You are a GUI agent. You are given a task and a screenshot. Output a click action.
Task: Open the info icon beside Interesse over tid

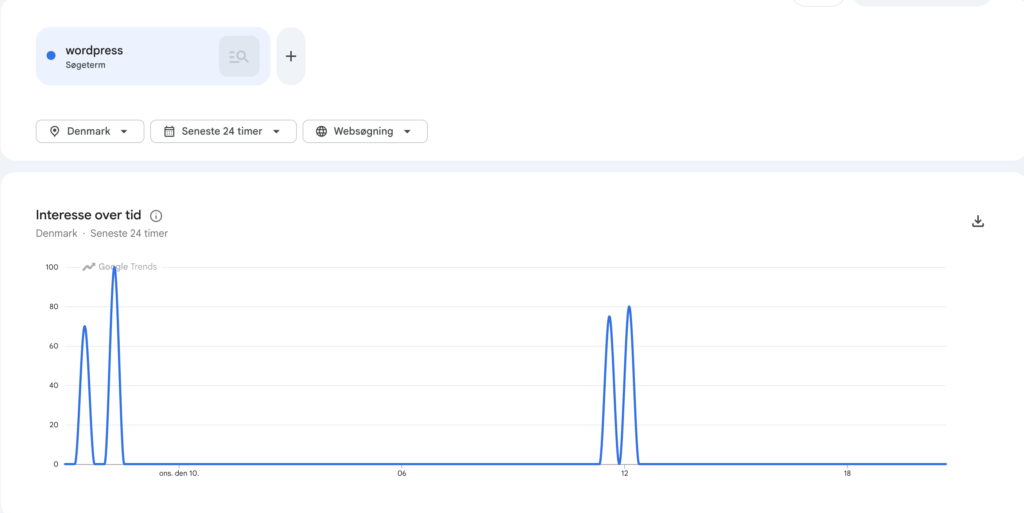coord(156,216)
